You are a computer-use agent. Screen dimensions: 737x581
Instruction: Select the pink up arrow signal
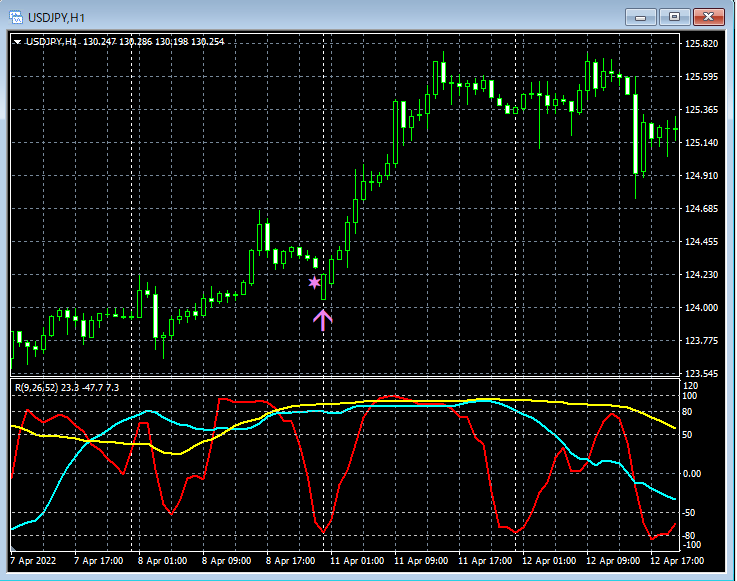coord(322,320)
